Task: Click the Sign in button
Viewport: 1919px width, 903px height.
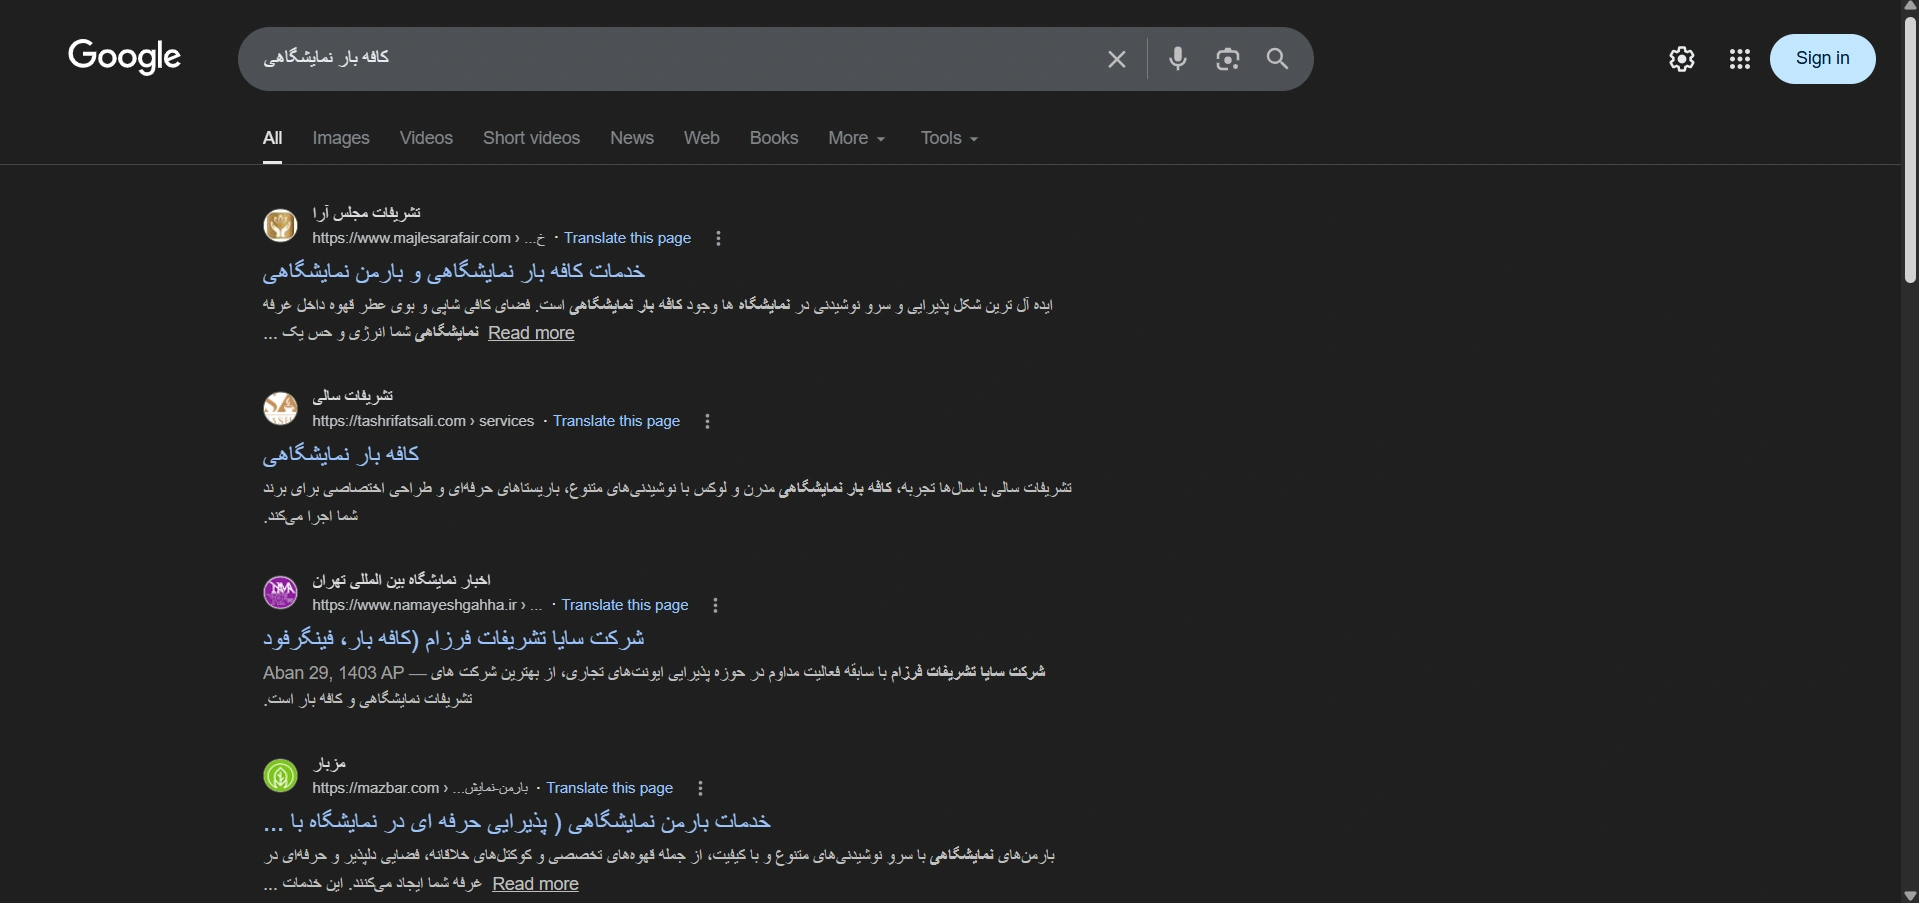Action: (1822, 59)
